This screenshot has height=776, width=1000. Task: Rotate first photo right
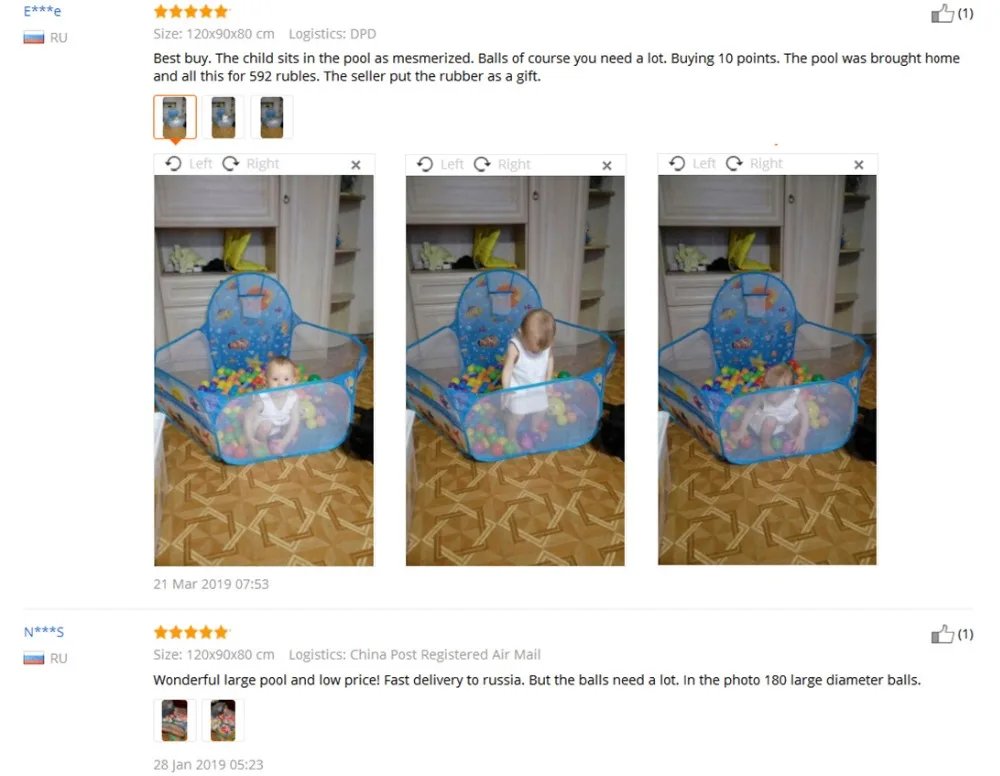[251, 164]
